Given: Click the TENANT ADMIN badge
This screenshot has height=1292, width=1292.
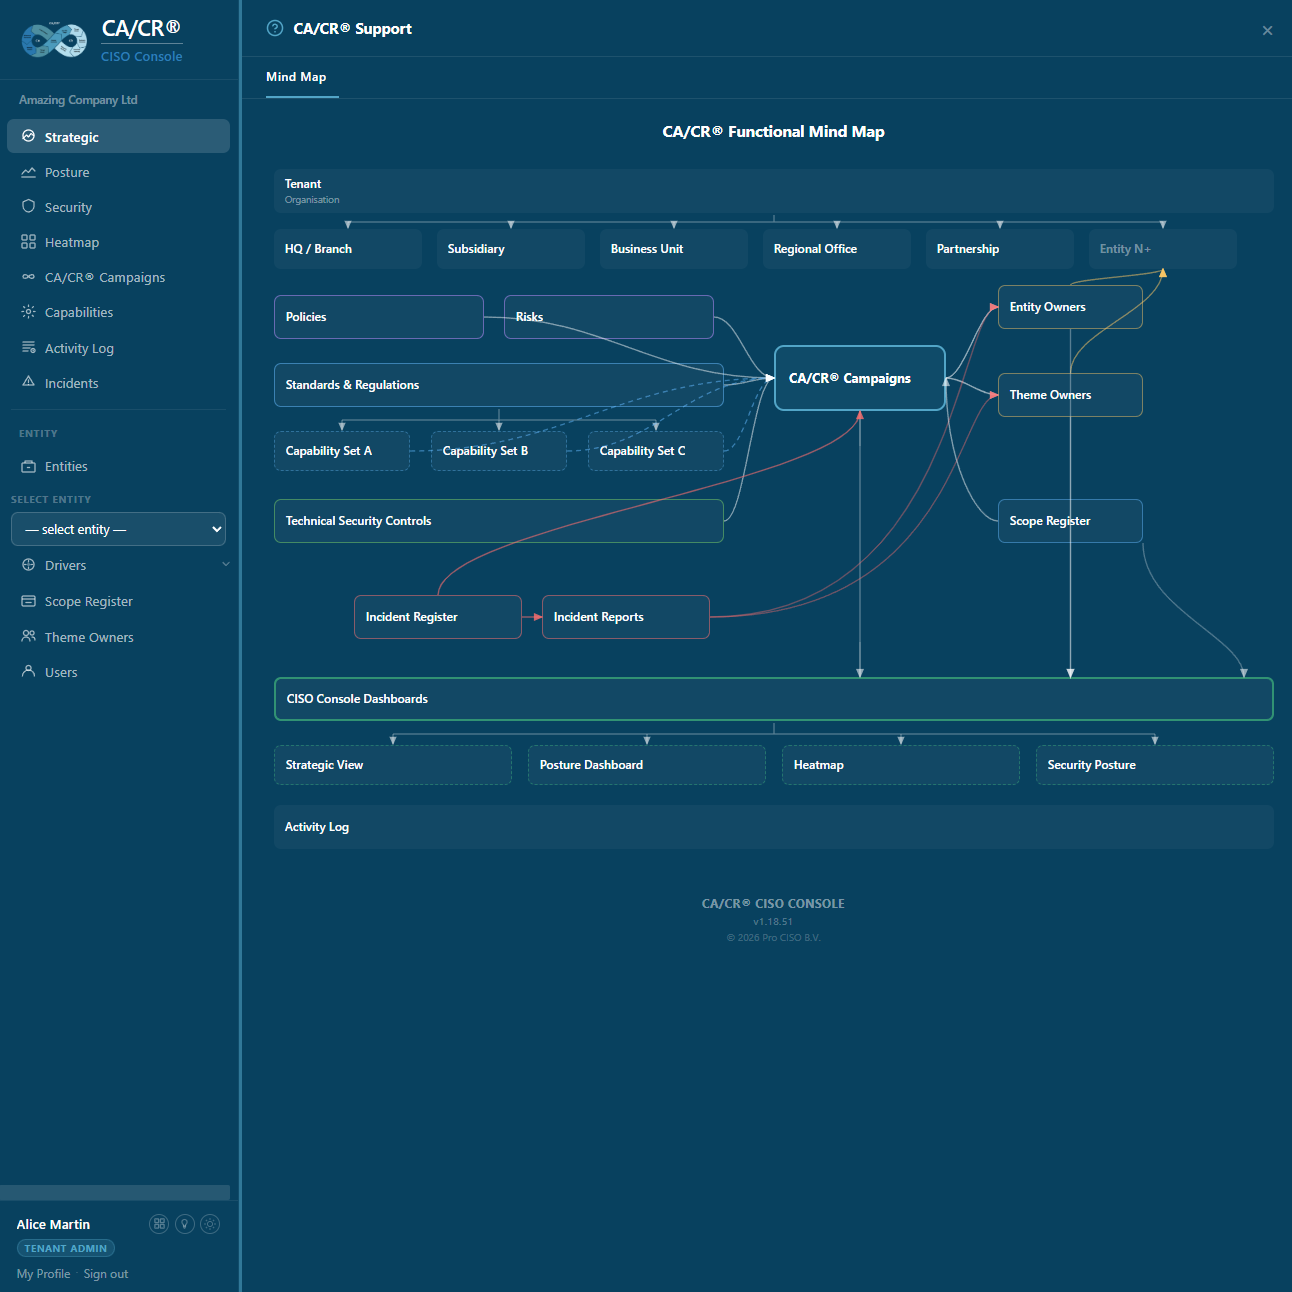Looking at the screenshot, I should (x=66, y=1248).
